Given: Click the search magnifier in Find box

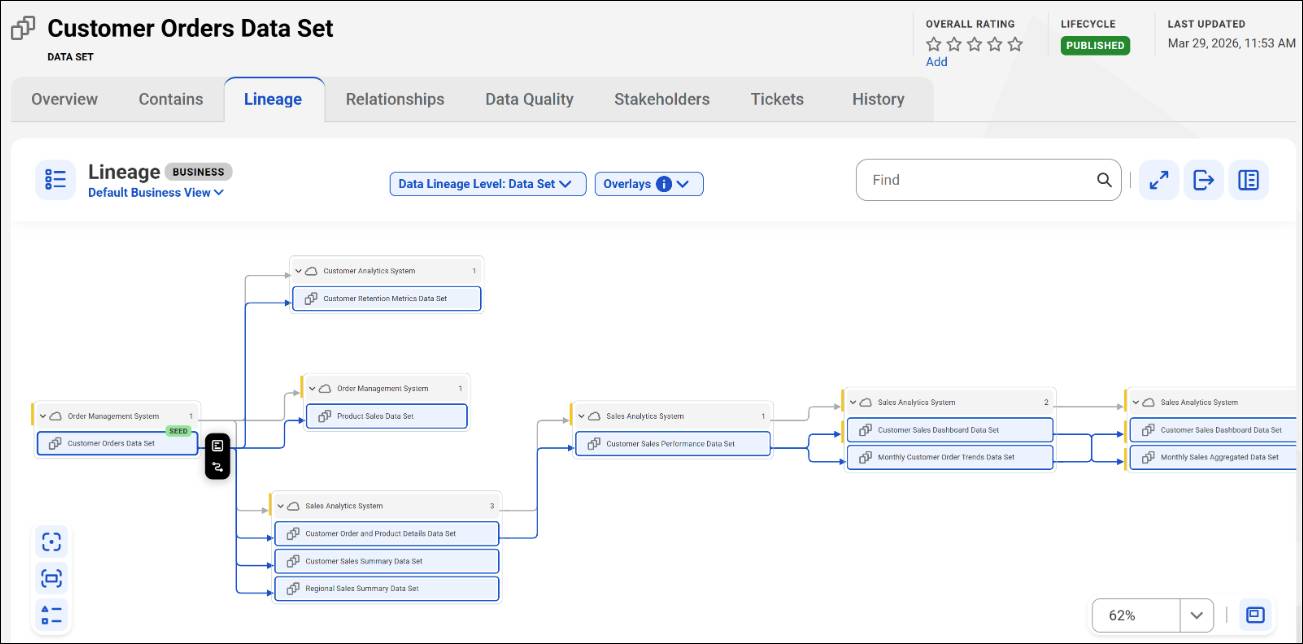Looking at the screenshot, I should (1104, 180).
